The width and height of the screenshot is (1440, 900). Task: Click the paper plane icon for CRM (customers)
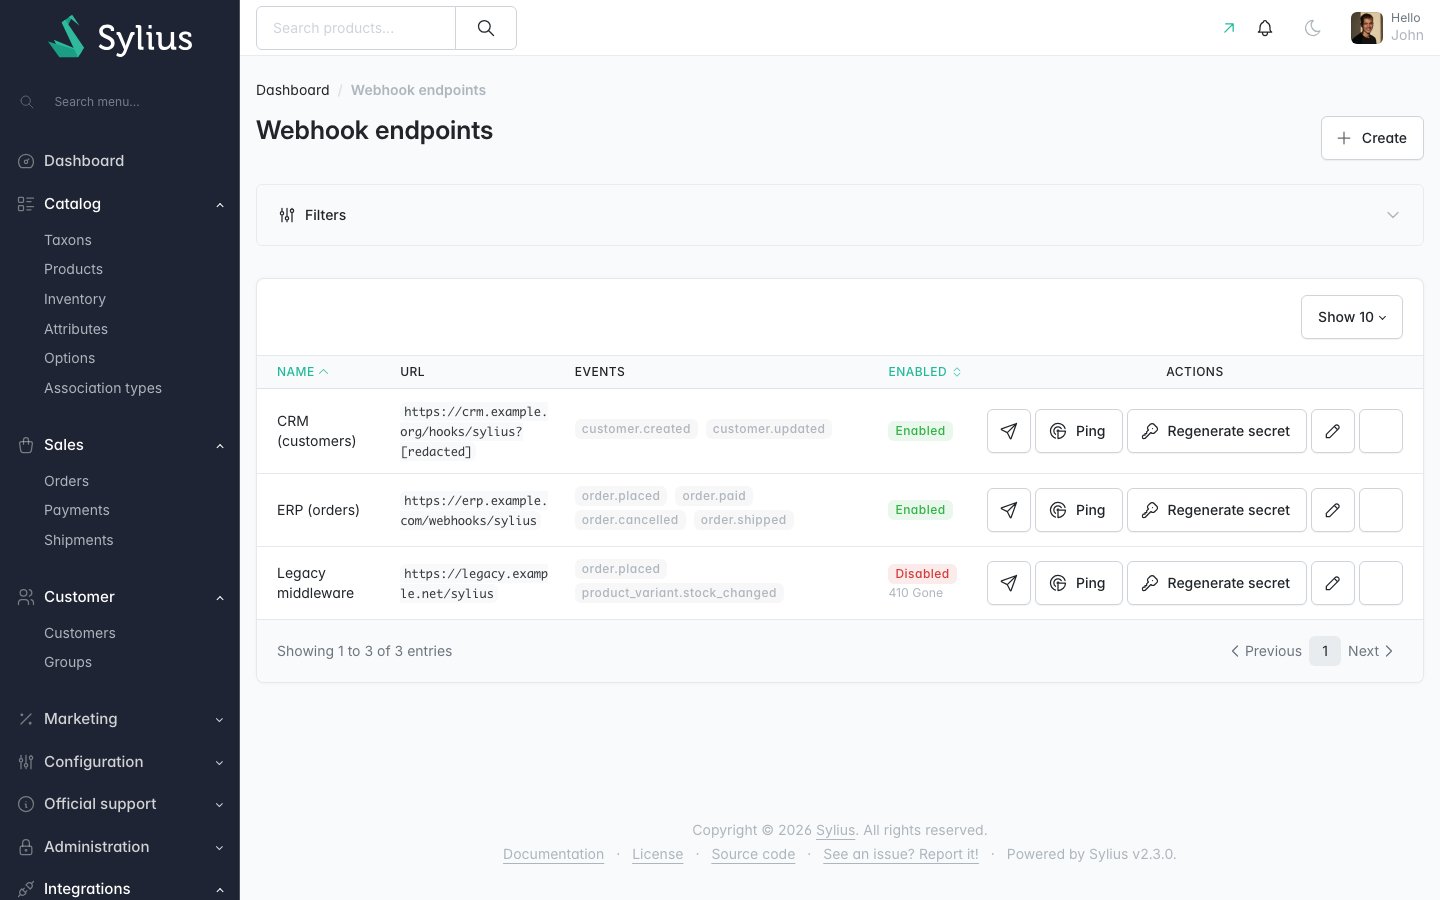point(1009,431)
